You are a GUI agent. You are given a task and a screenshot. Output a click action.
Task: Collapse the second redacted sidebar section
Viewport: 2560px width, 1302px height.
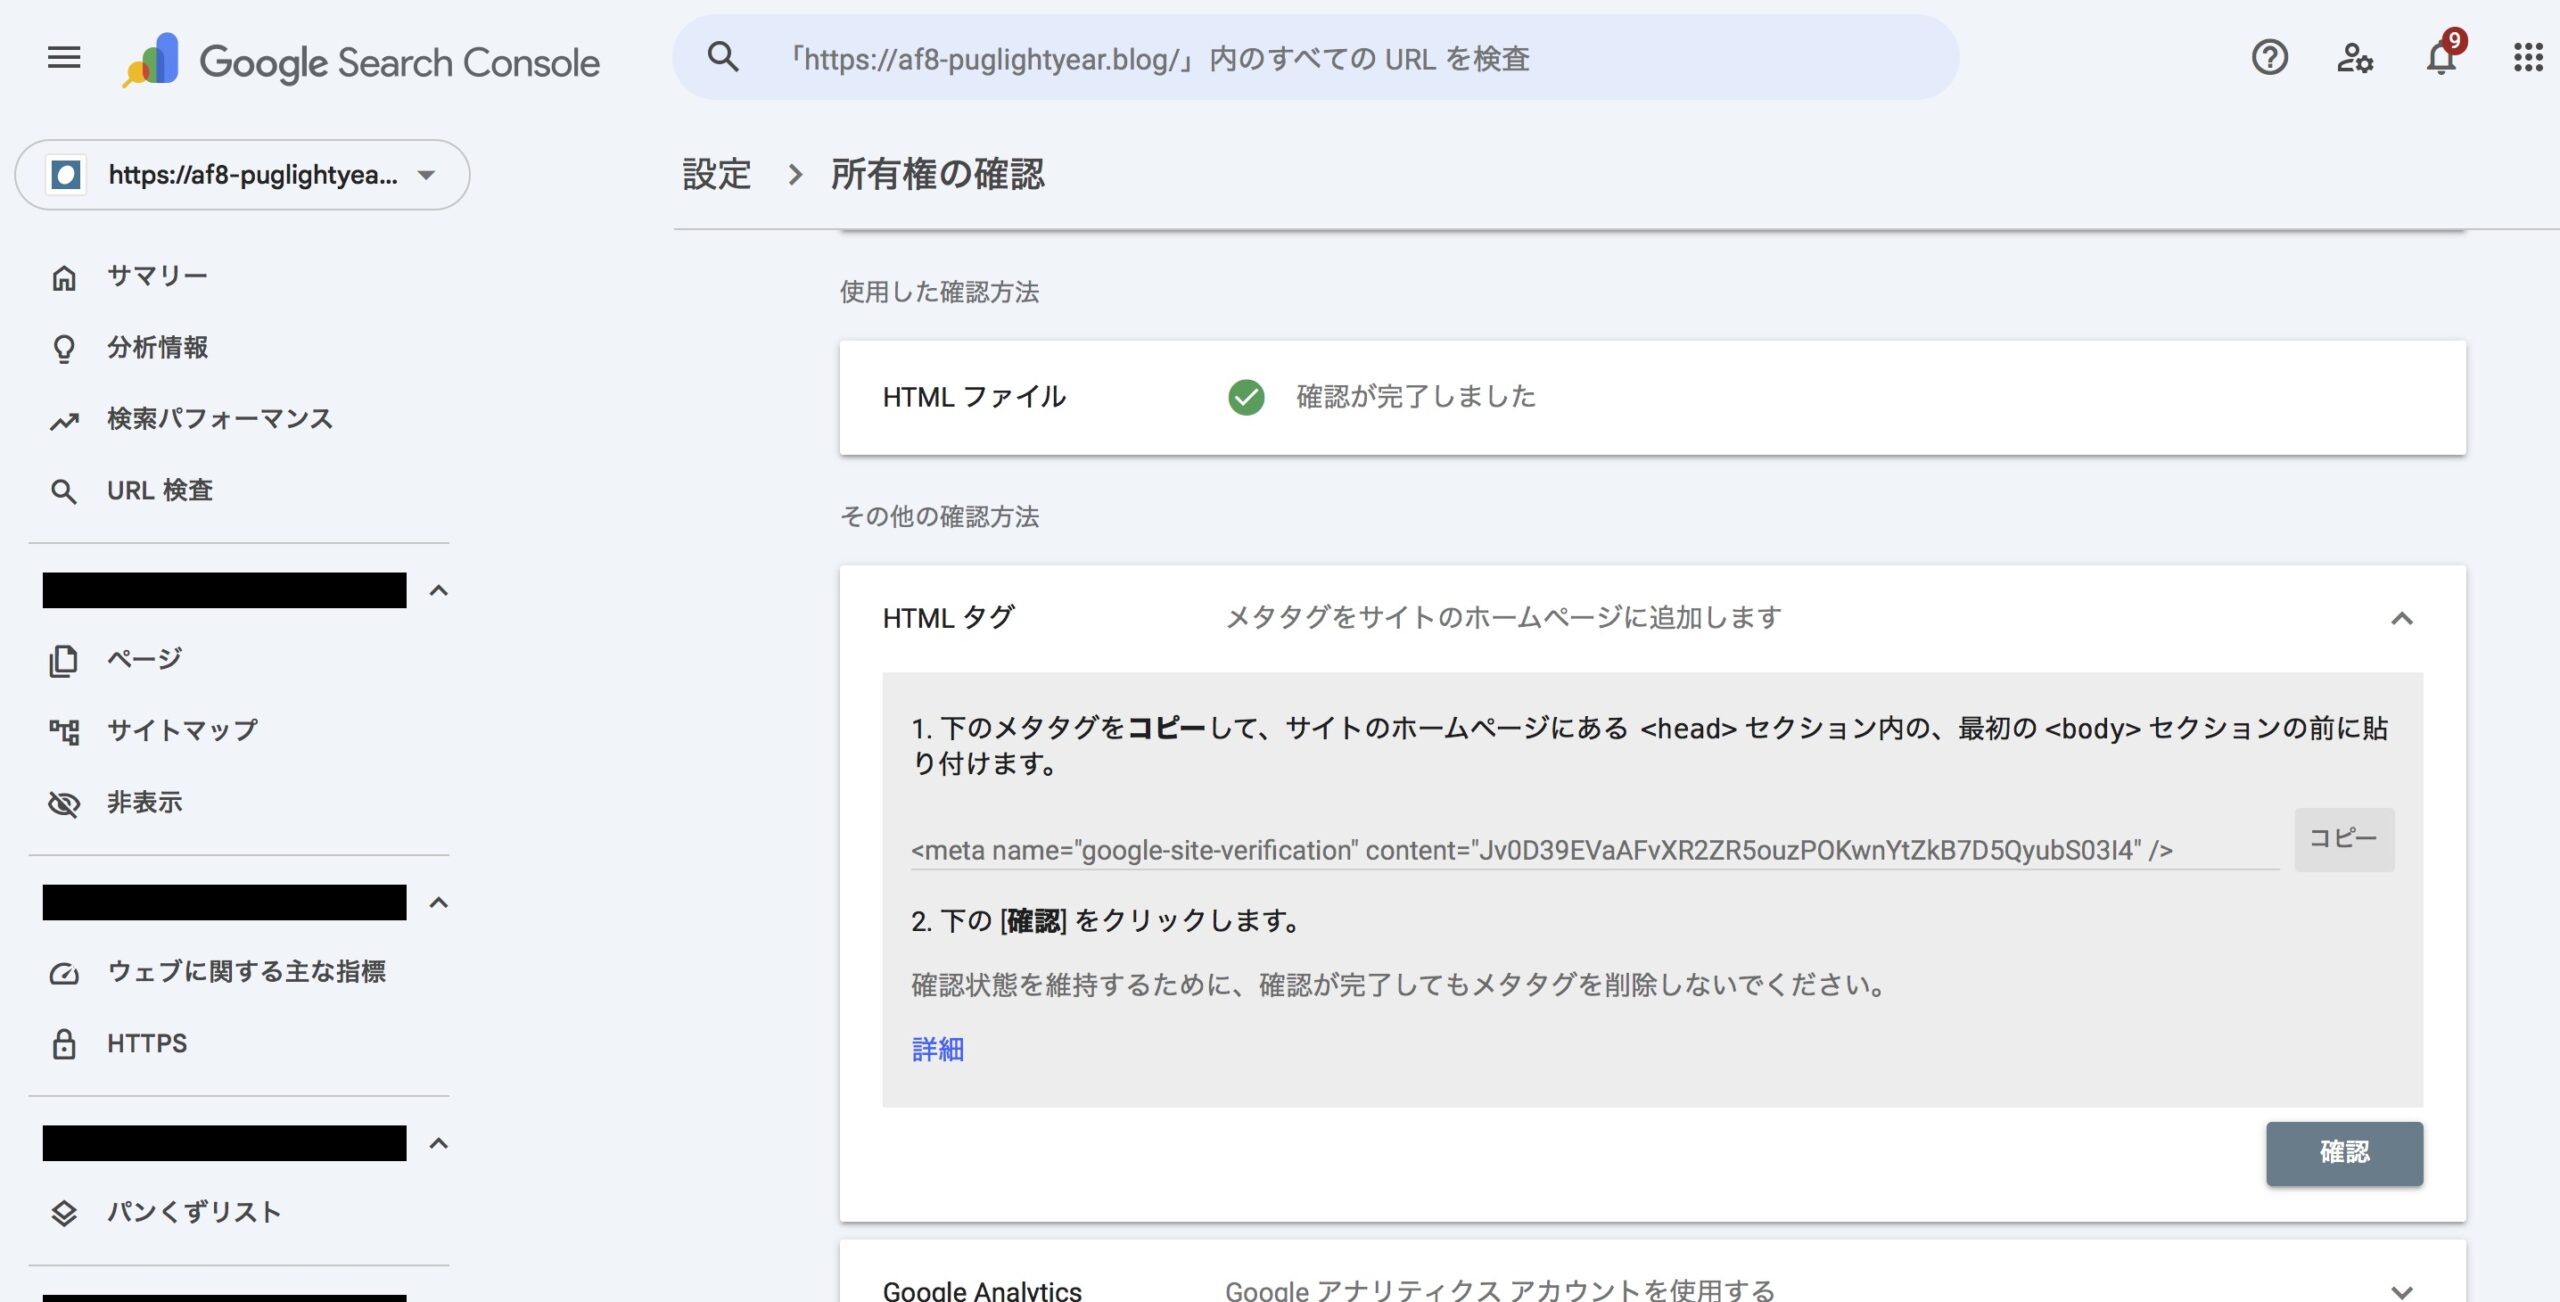[x=438, y=903]
